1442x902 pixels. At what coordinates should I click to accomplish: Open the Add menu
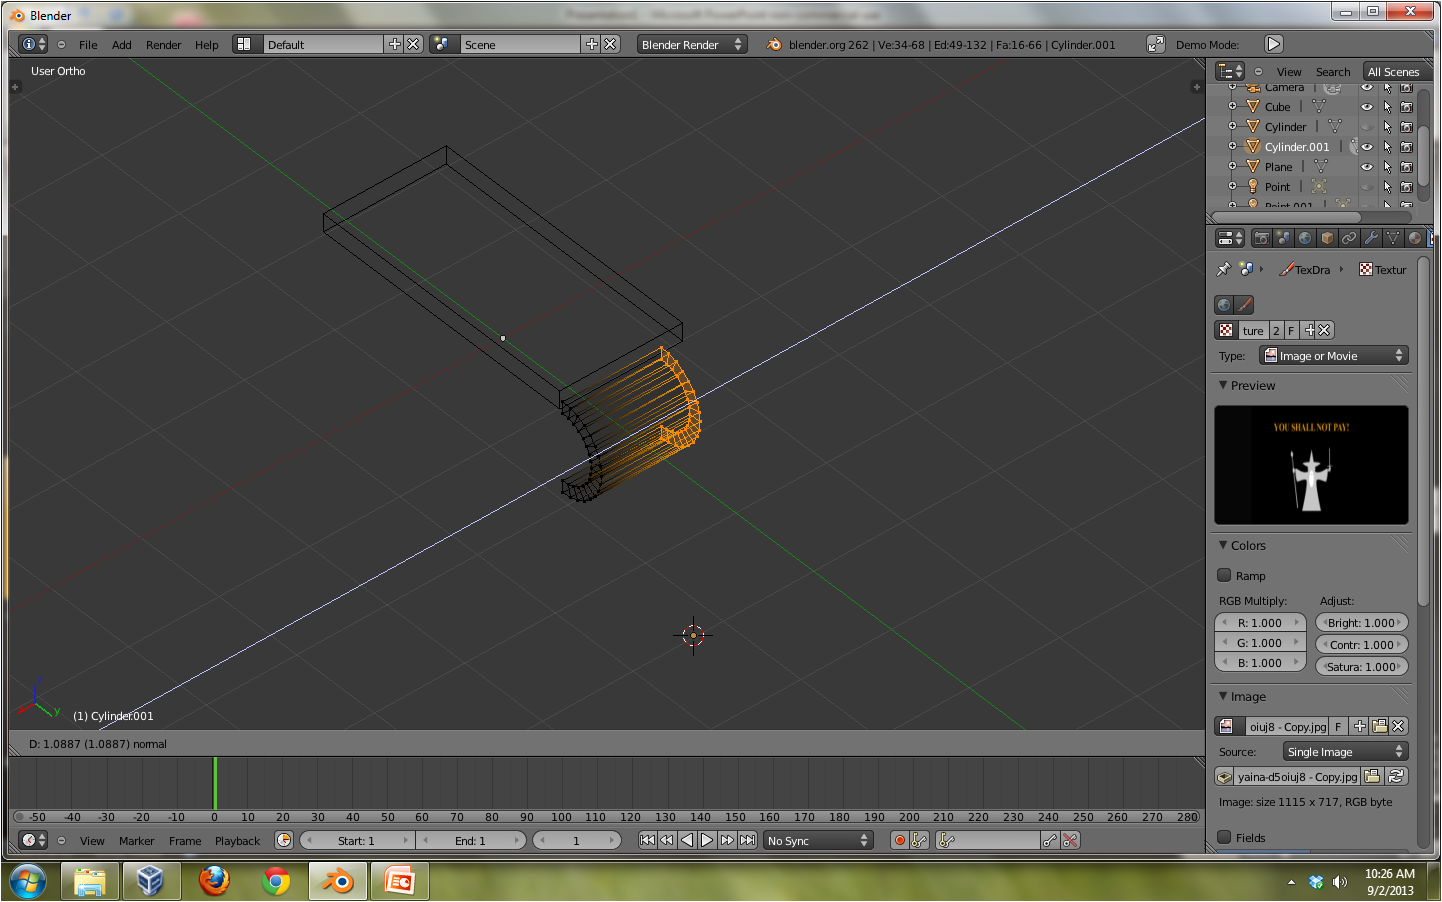coord(122,45)
